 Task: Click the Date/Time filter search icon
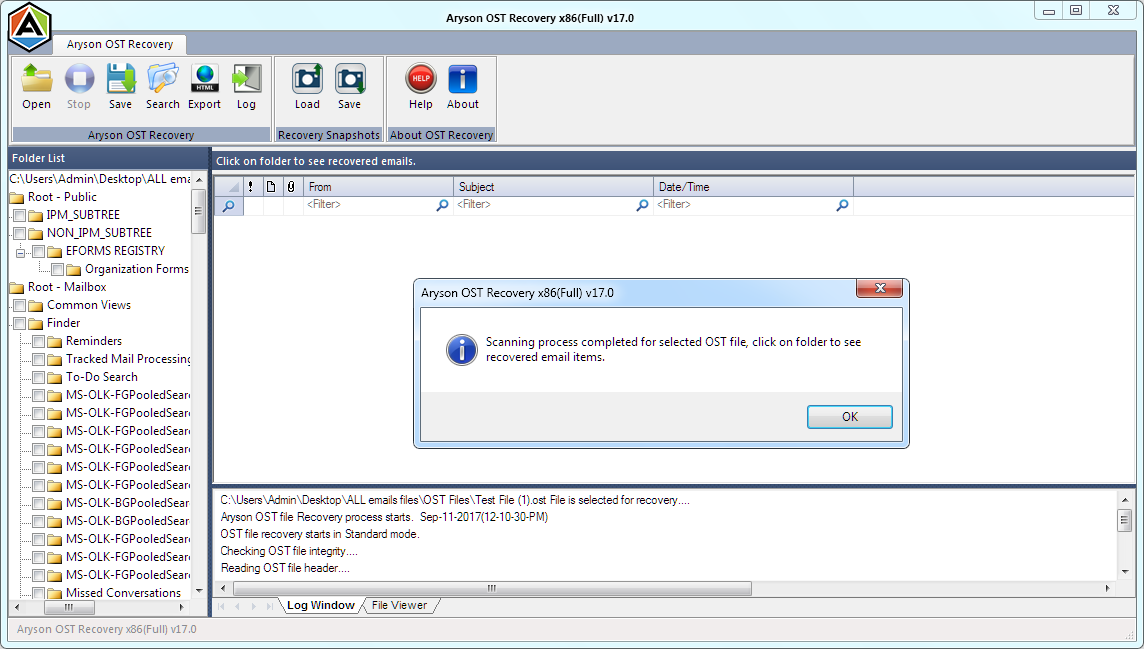tap(842, 206)
